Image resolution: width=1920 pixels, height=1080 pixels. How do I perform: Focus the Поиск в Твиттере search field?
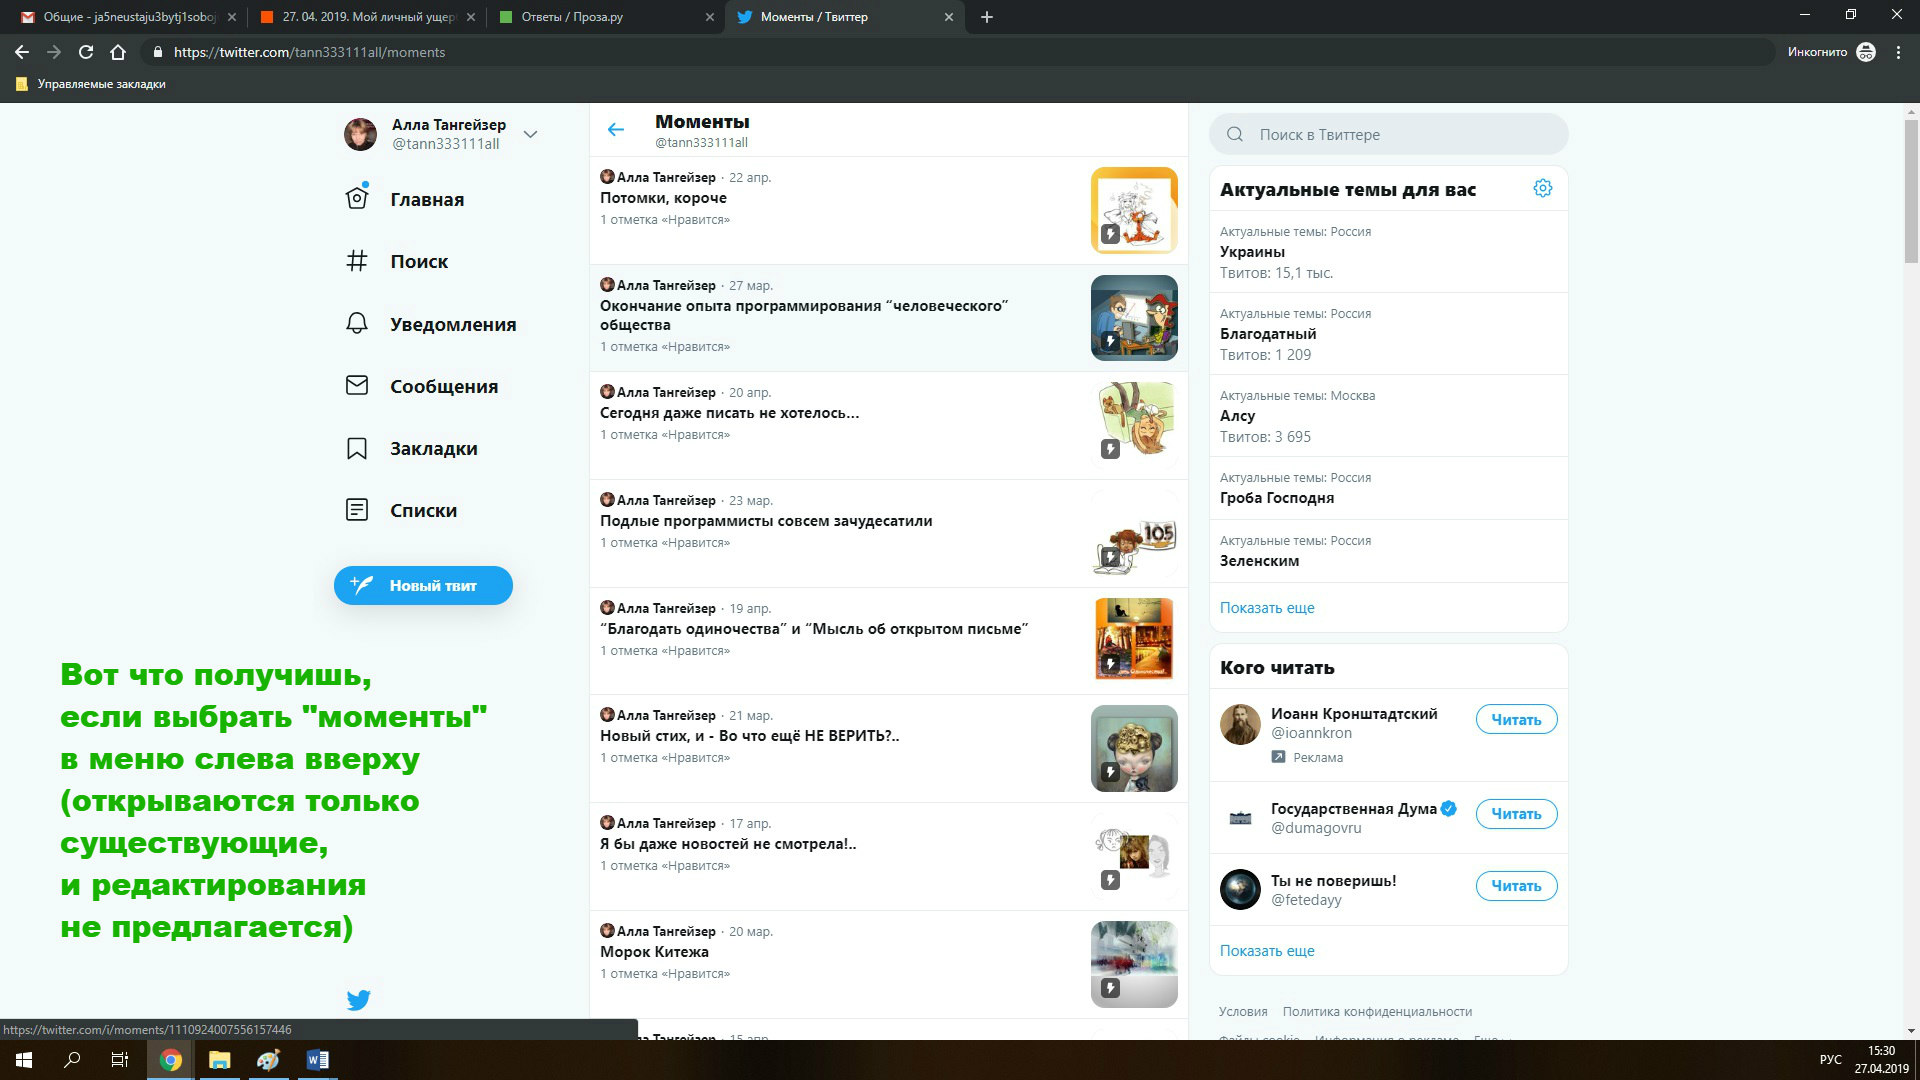click(x=1388, y=134)
